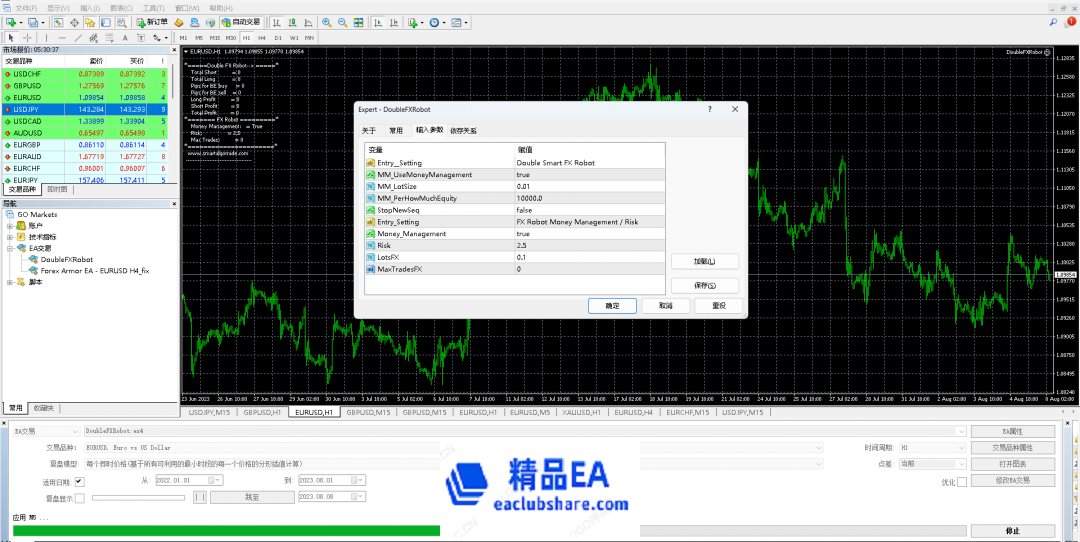Click the 打开图表 button in tester
The image size is (1080, 542).
[x=1012, y=463]
